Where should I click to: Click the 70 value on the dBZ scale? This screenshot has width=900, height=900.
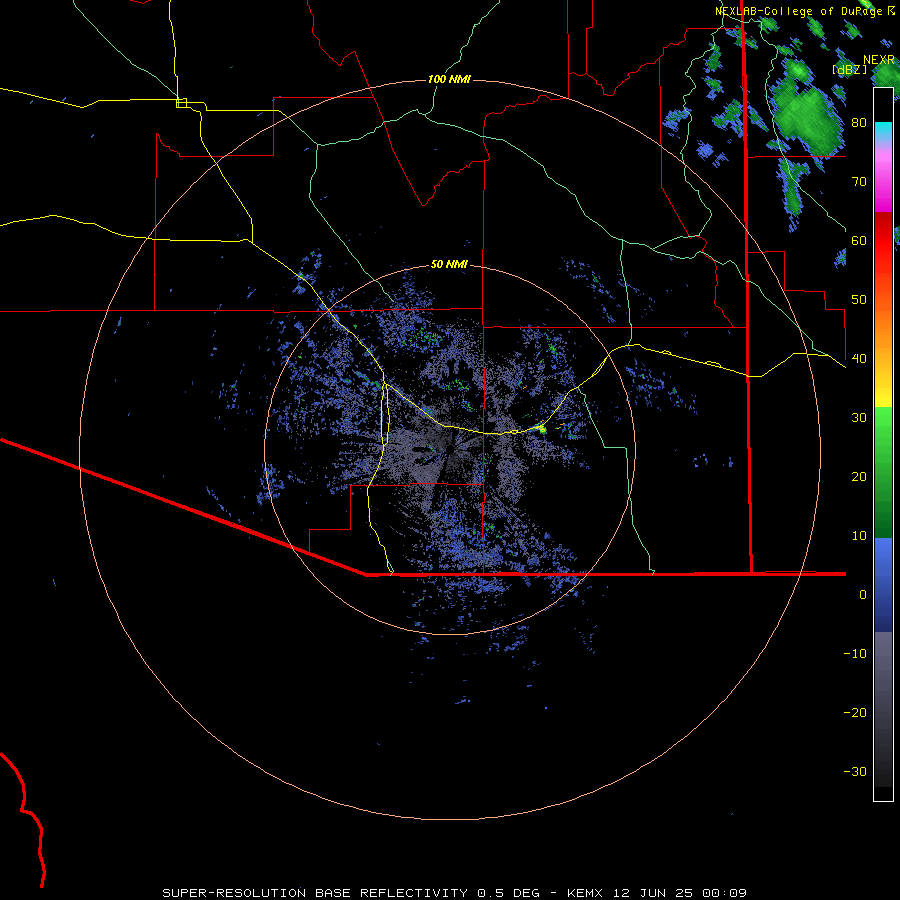859,182
